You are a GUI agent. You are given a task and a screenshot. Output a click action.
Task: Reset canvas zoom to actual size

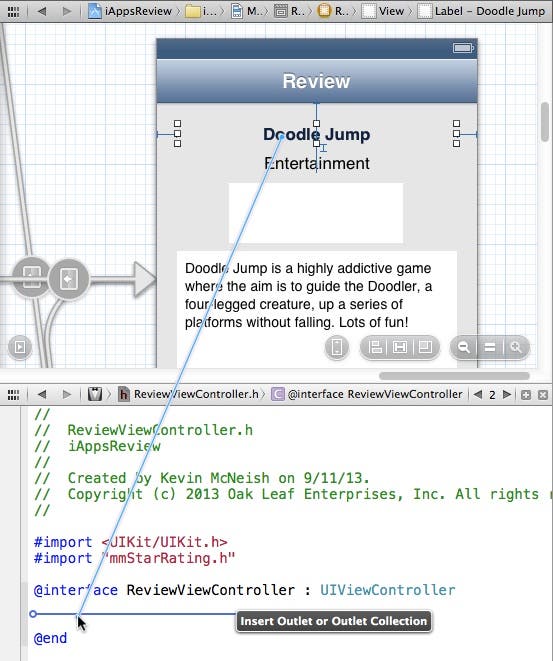pyautogui.click(x=489, y=347)
